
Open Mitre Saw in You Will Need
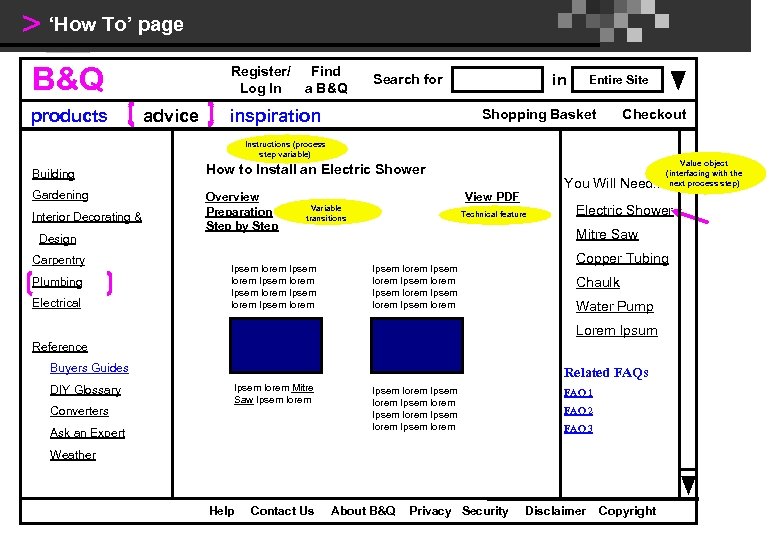(607, 234)
